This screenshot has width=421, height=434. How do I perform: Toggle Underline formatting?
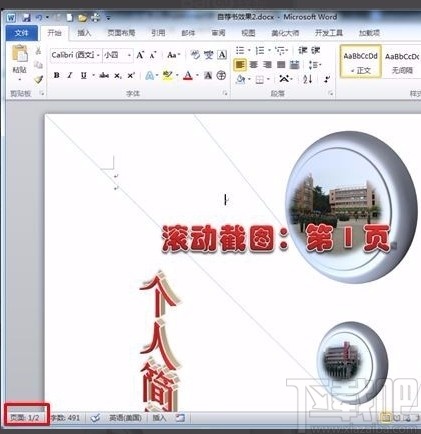(x=84, y=76)
